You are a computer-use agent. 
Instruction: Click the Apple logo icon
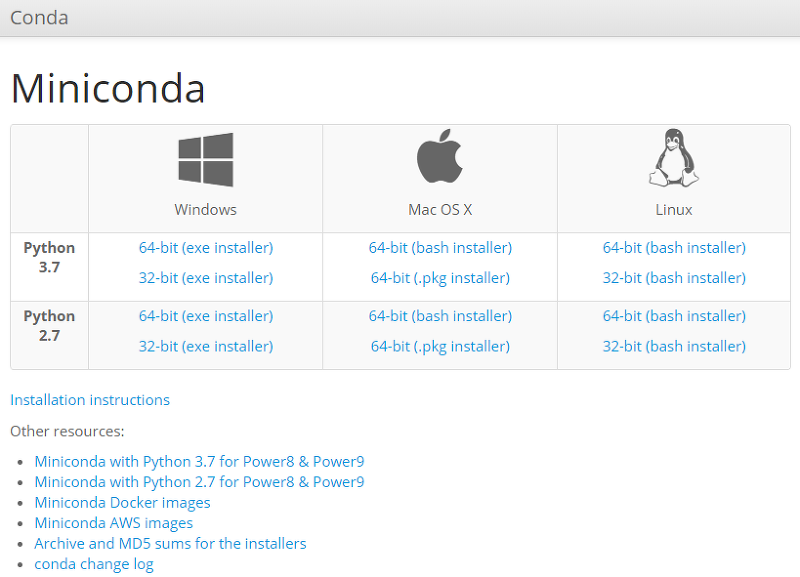click(440, 156)
